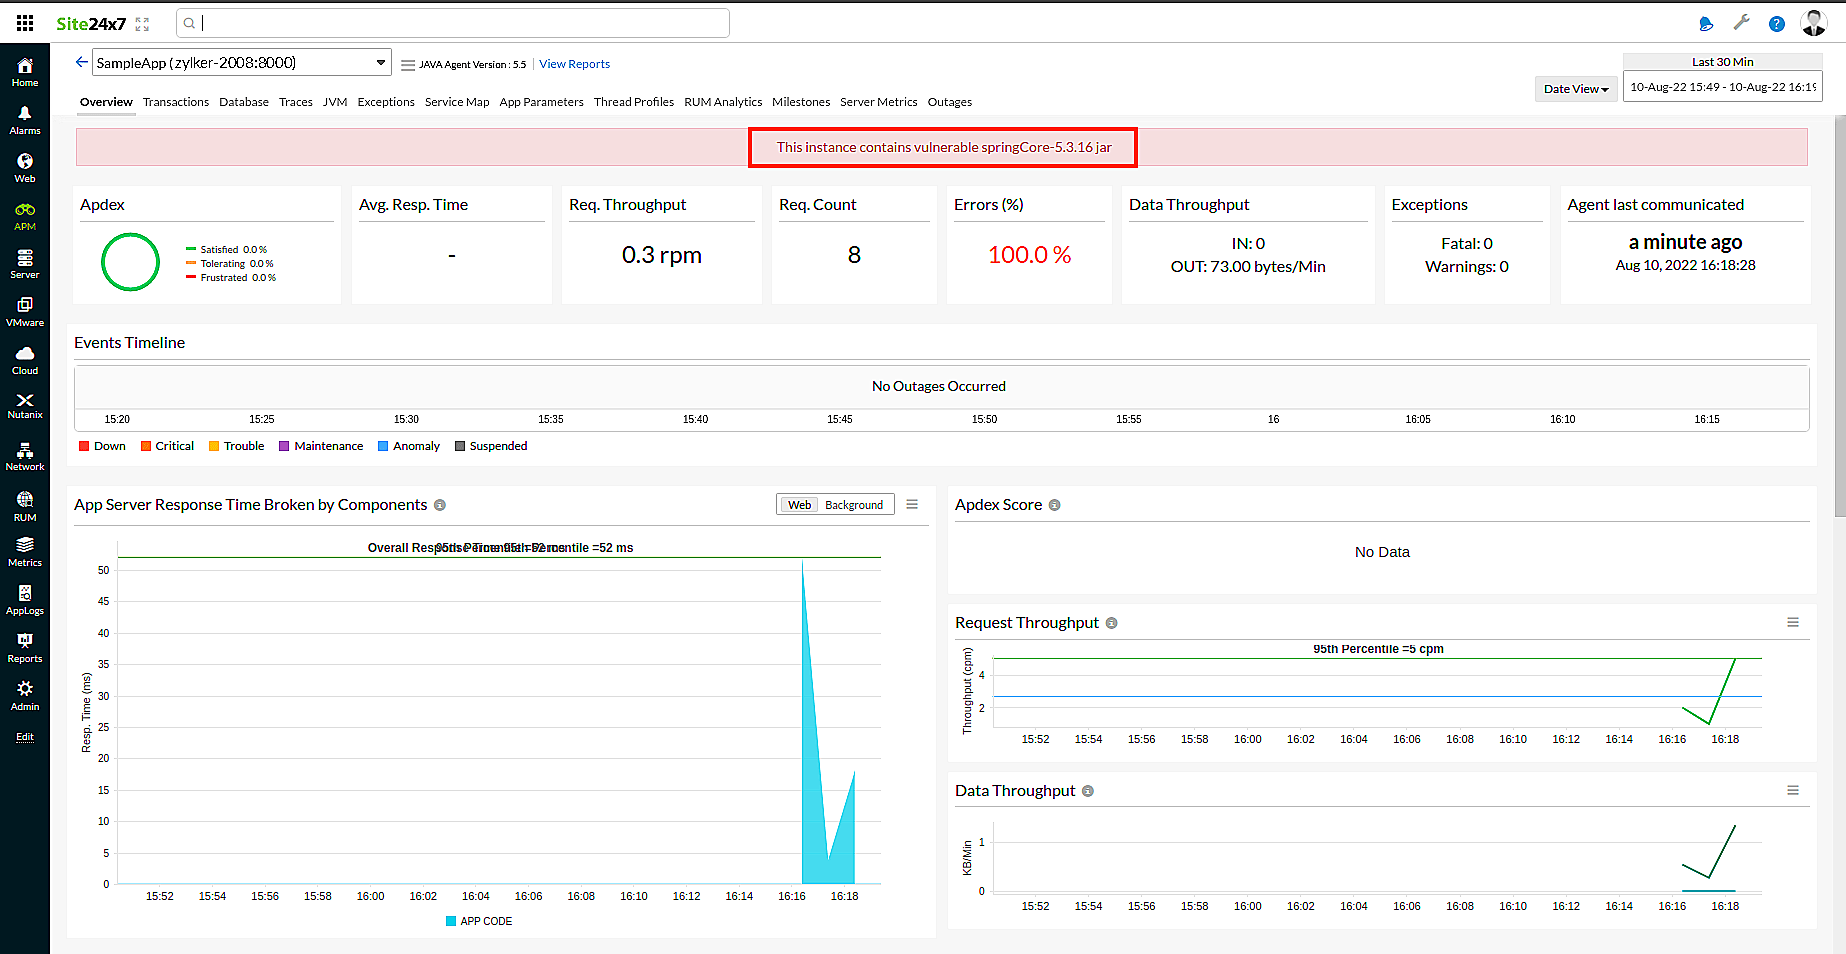Image resolution: width=1846 pixels, height=954 pixels.
Task: Open the help question mark icon
Action: [1777, 24]
